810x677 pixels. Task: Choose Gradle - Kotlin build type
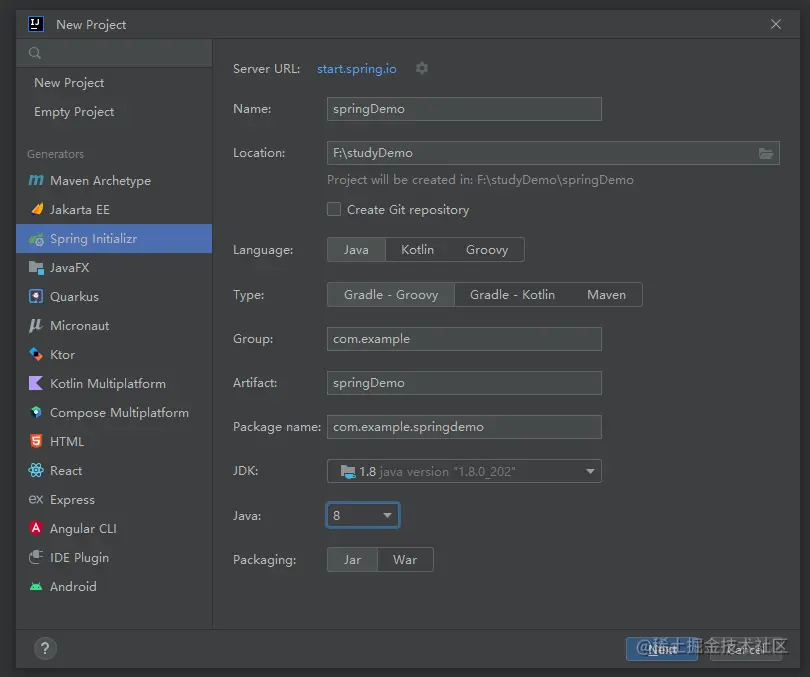512,295
